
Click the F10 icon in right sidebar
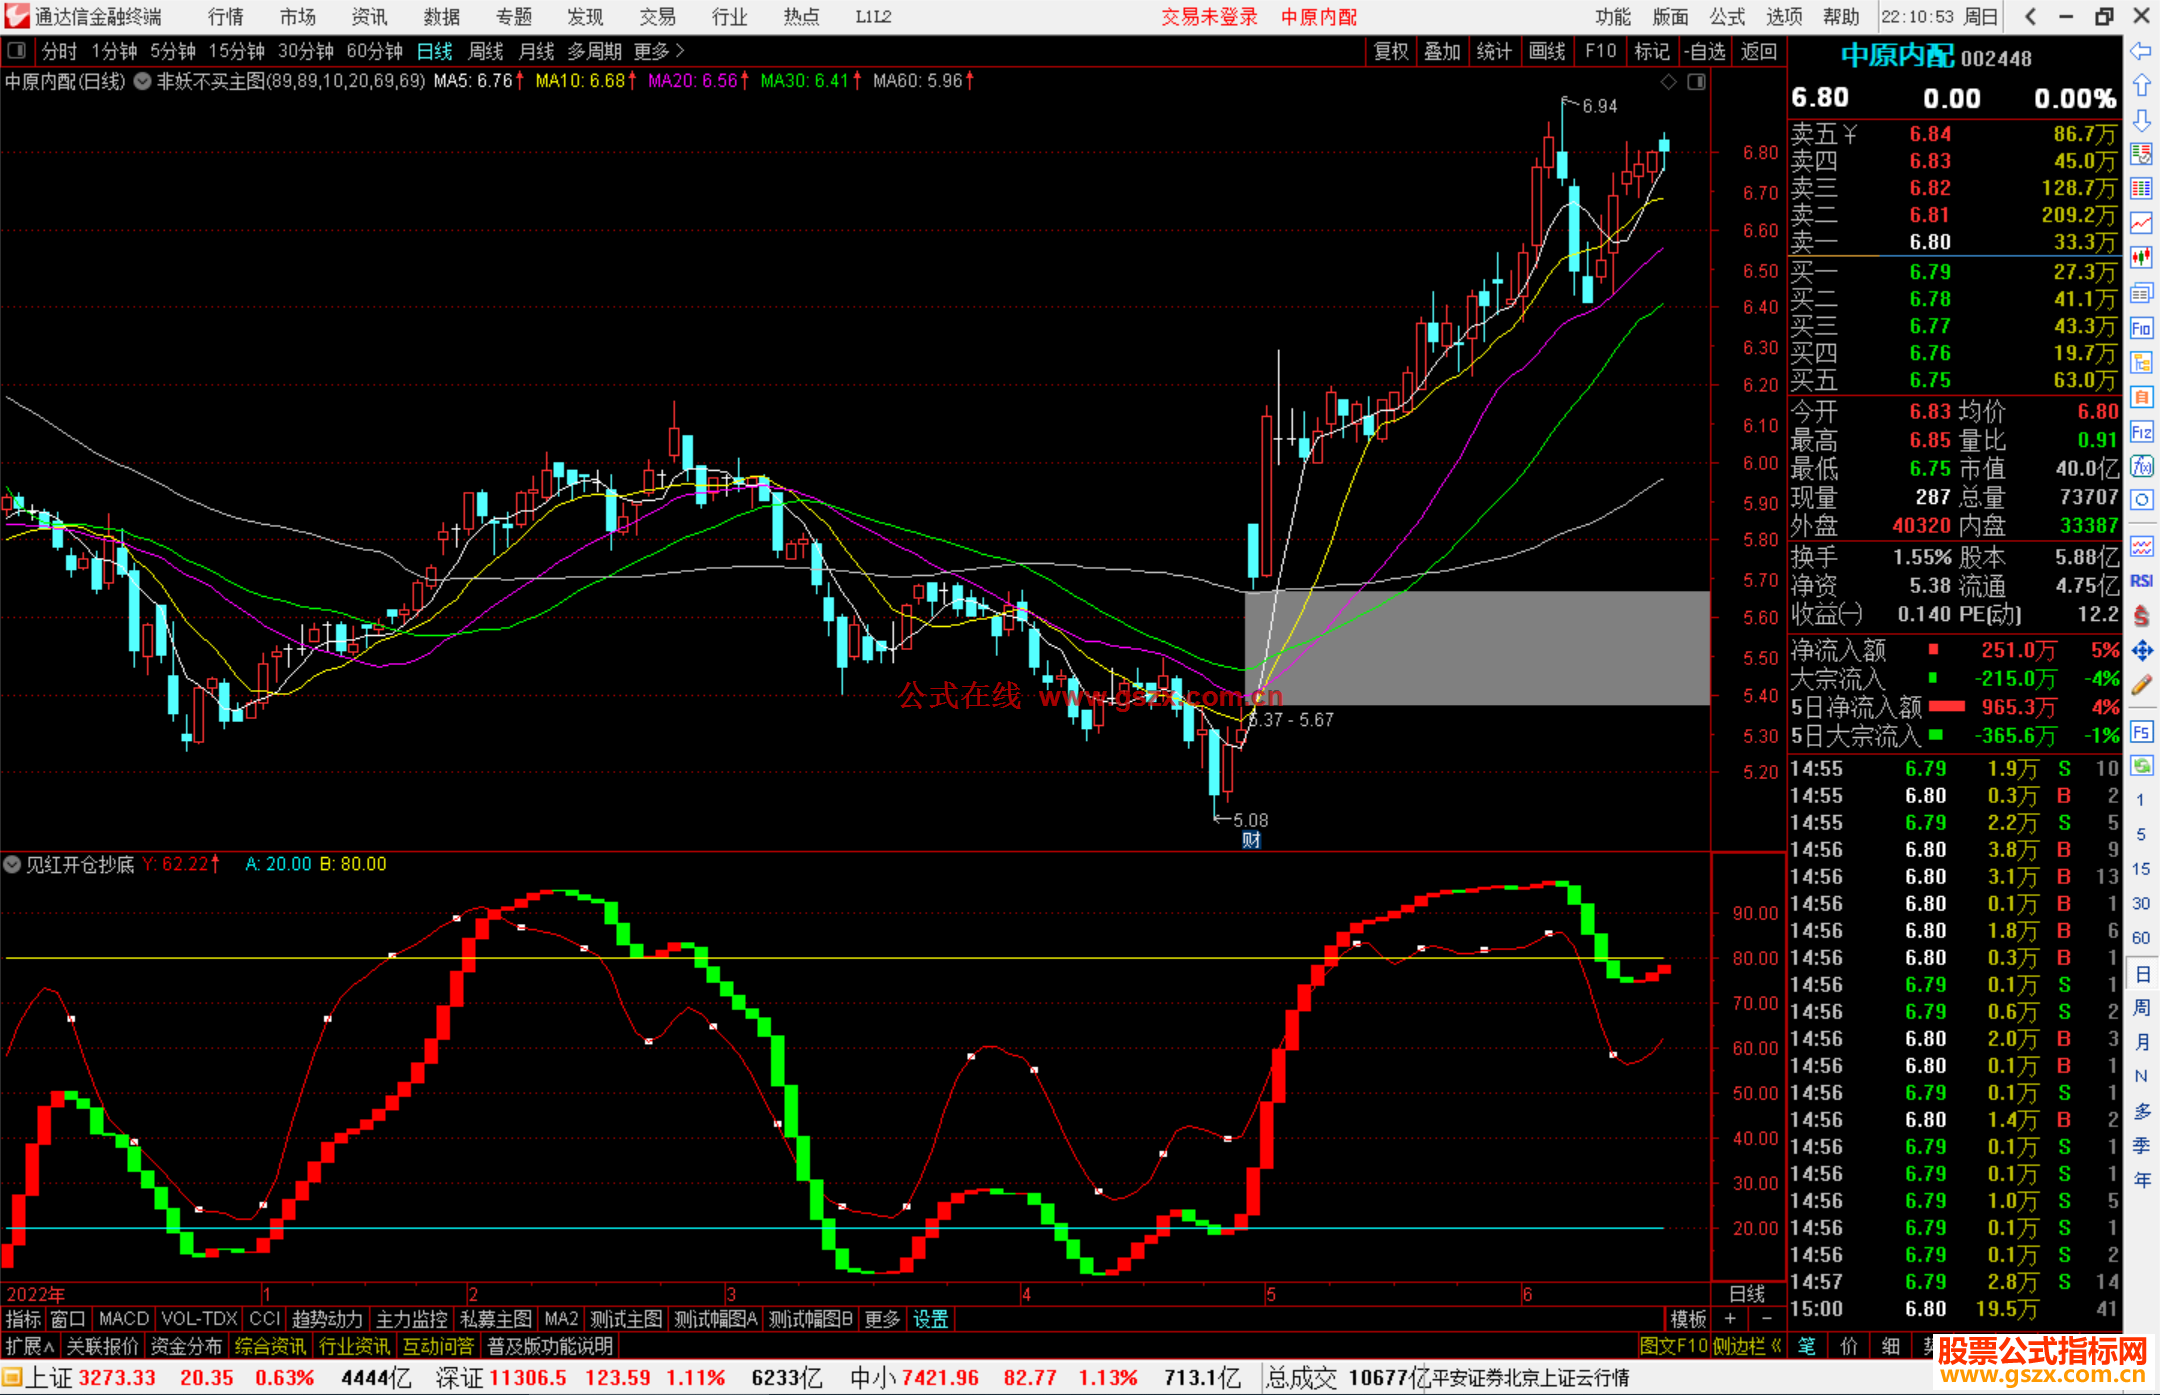coord(2140,328)
